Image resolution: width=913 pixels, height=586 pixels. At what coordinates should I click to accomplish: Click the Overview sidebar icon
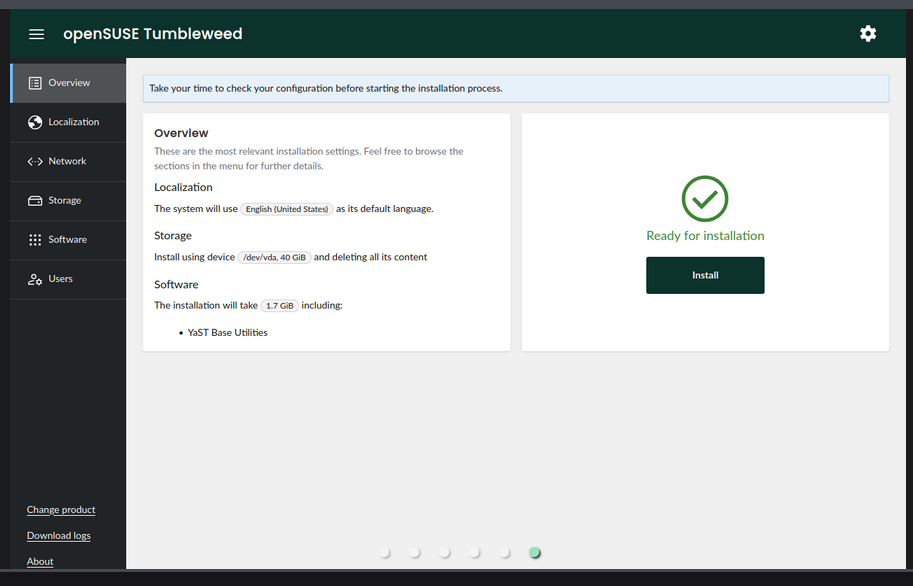pos(35,83)
